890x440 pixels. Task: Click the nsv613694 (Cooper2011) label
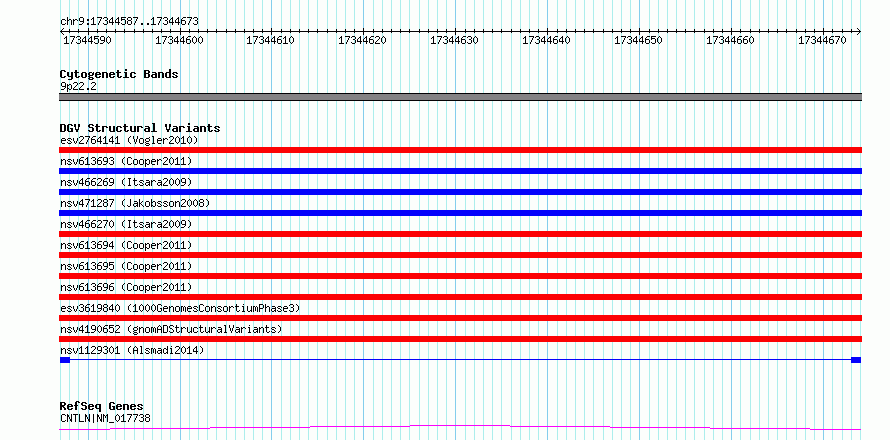(126, 245)
